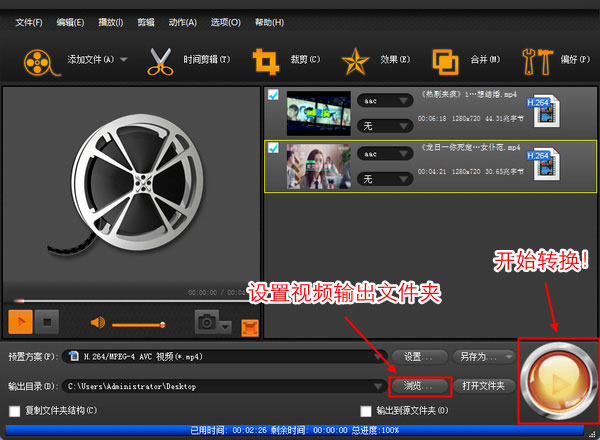Viewport: 600px width, 440px height.
Task: Open the 无 subtitle dropdown of first video
Action: pyautogui.click(x=385, y=126)
